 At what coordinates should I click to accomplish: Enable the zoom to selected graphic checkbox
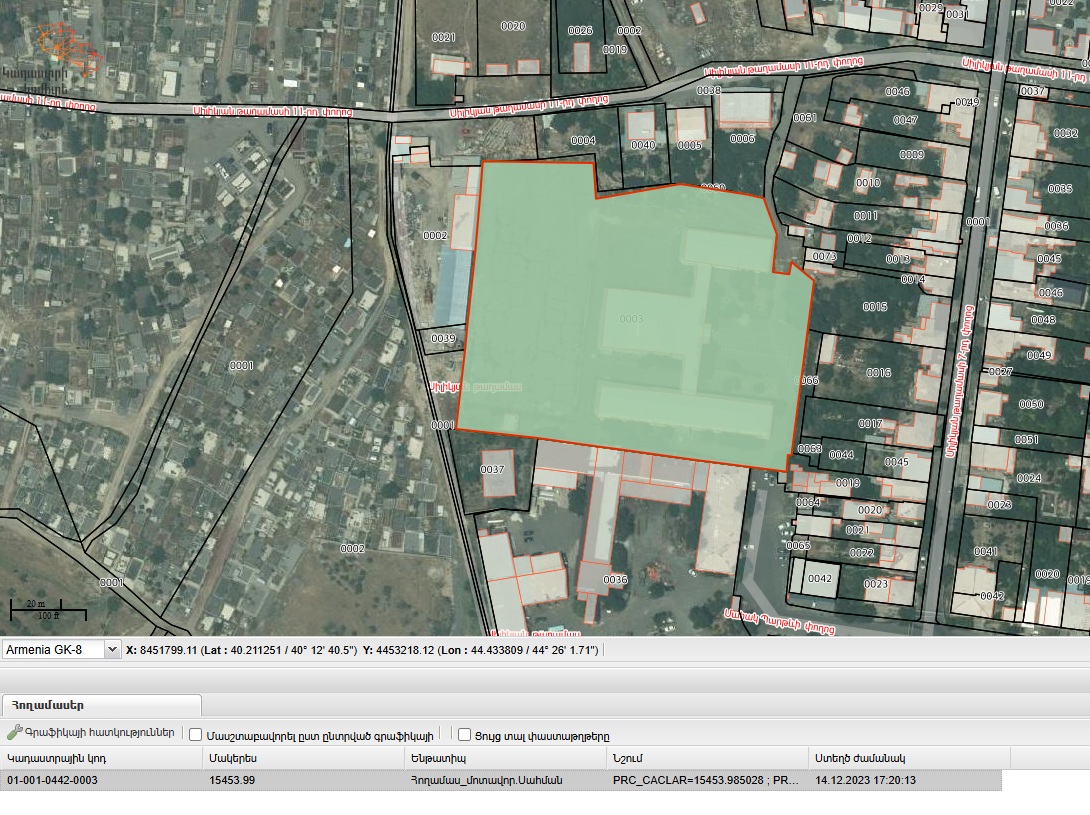[196, 735]
